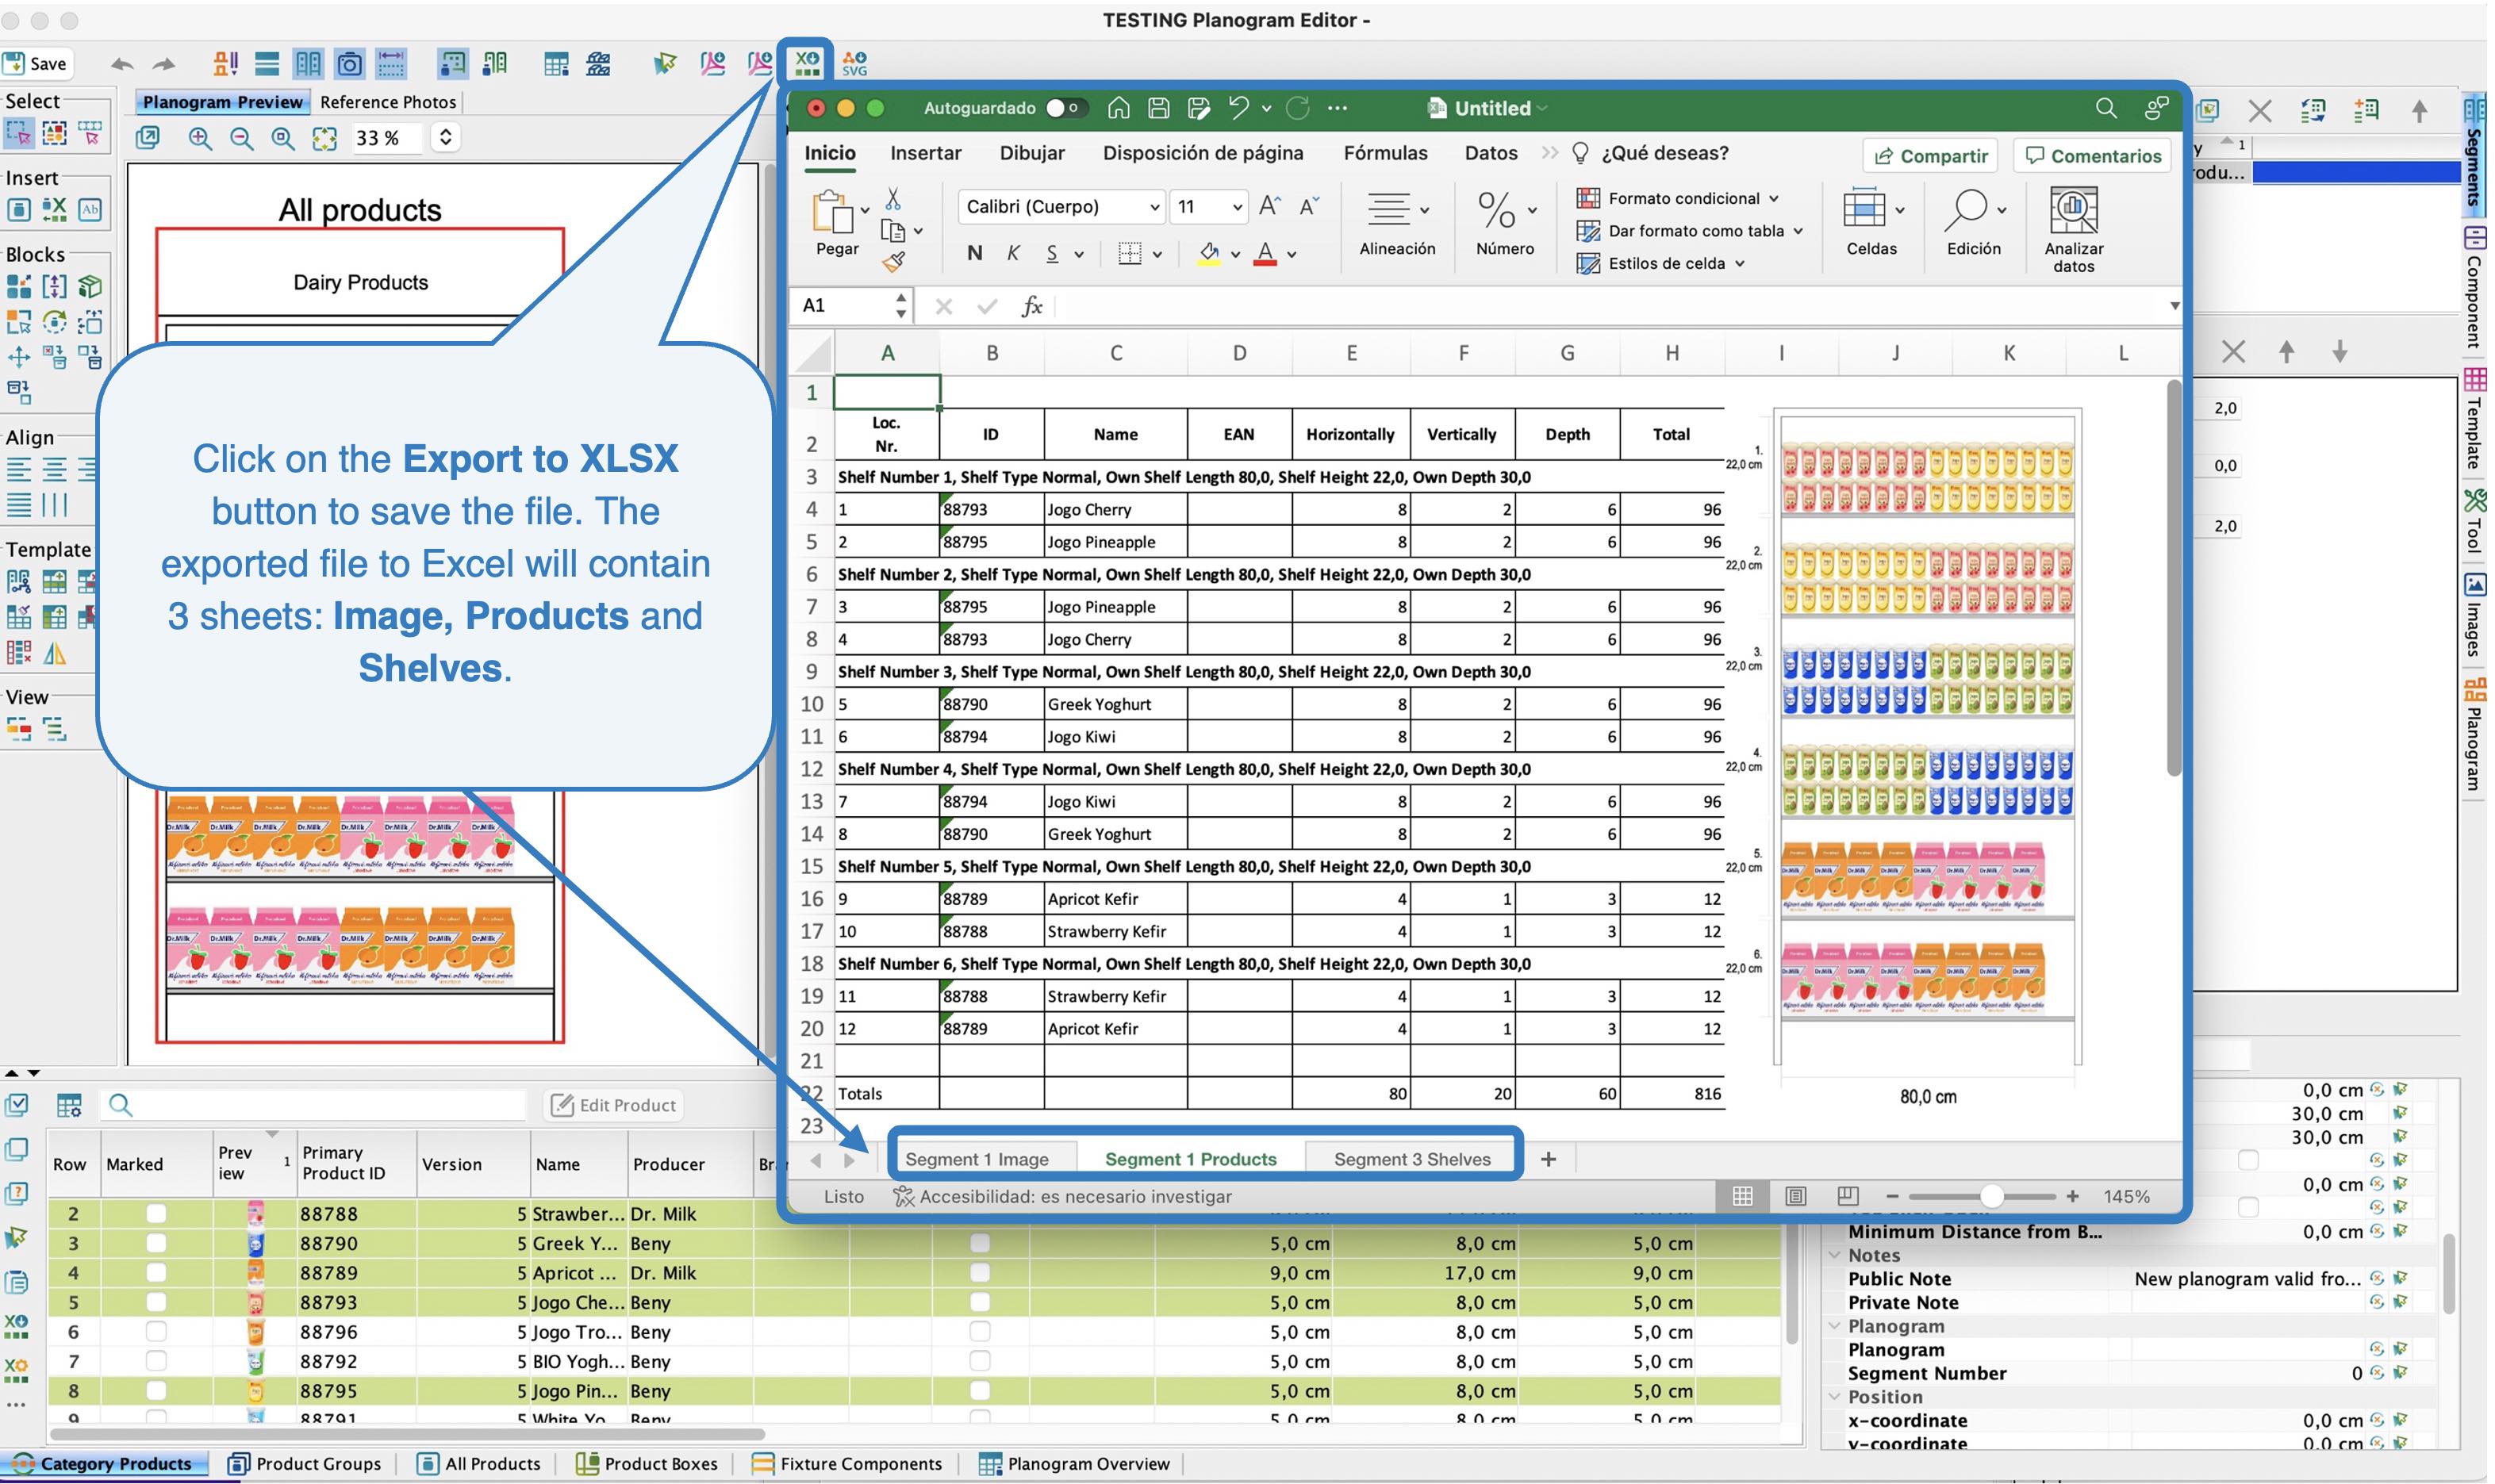
Task: Check the Marked box for product 88795
Action: (156, 1391)
